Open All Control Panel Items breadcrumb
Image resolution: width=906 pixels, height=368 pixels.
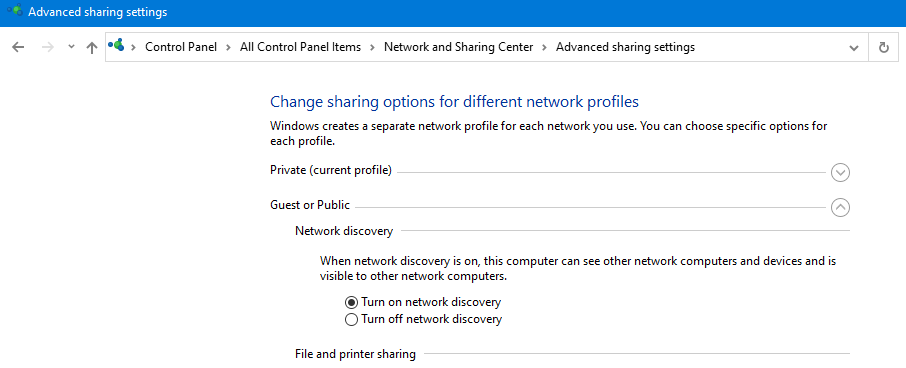(300, 47)
